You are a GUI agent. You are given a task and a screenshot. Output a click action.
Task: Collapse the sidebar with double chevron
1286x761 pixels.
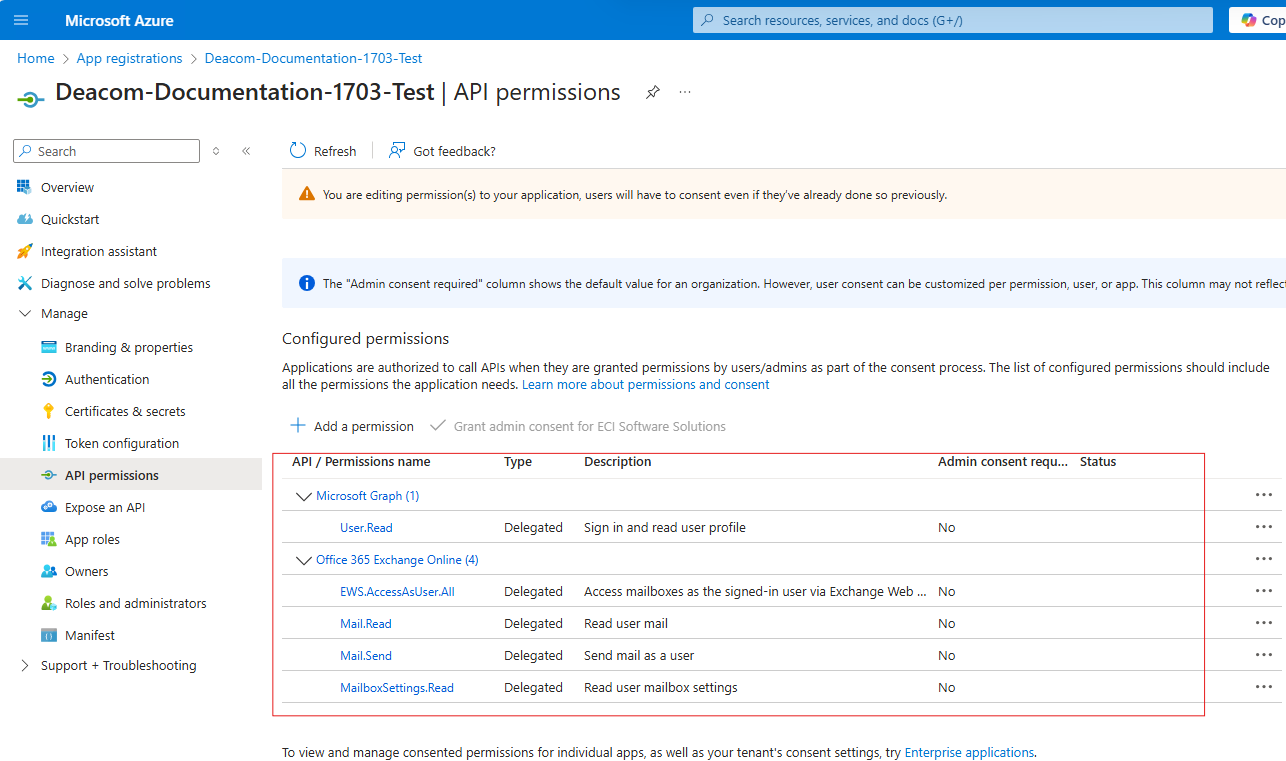click(x=246, y=151)
